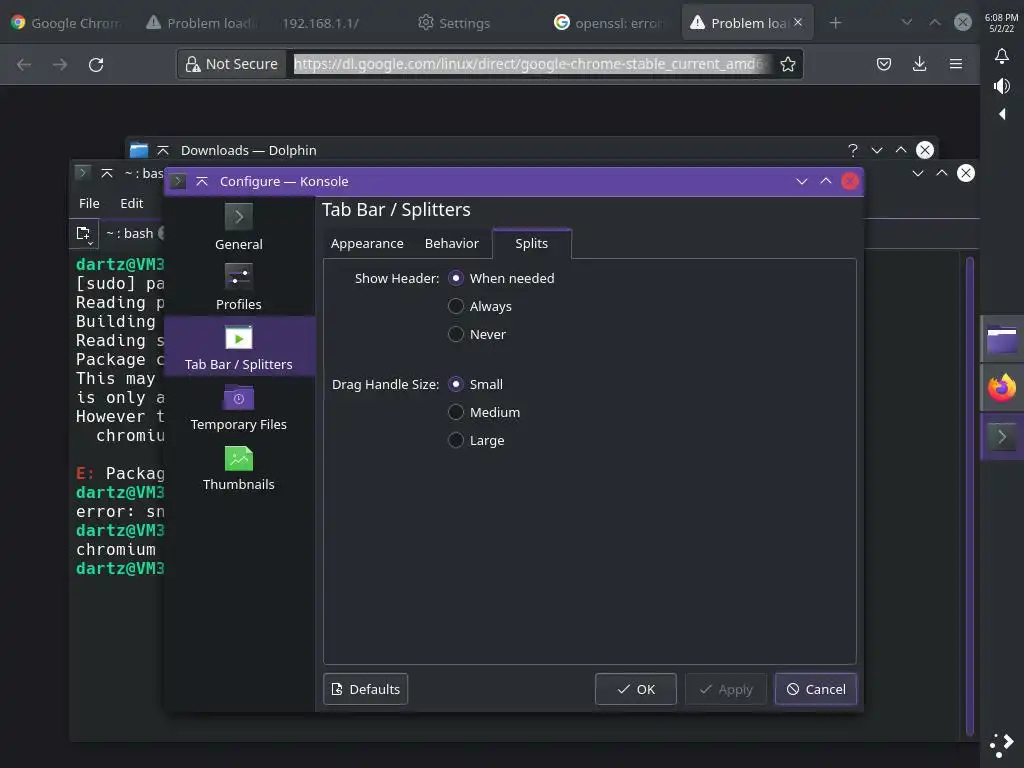This screenshot has width=1024, height=768.
Task: Open the Pocket save icon
Action: [x=884, y=64]
